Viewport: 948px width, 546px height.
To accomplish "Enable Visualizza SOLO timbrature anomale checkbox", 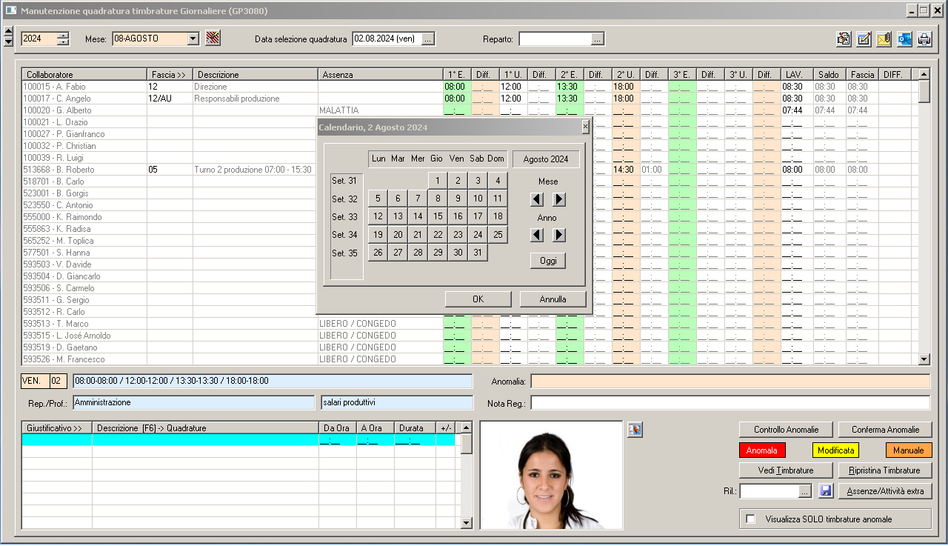I will click(751, 519).
